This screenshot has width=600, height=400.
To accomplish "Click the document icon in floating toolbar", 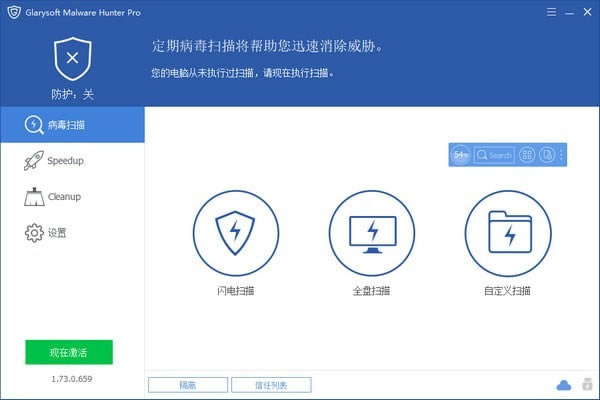I will tap(547, 155).
